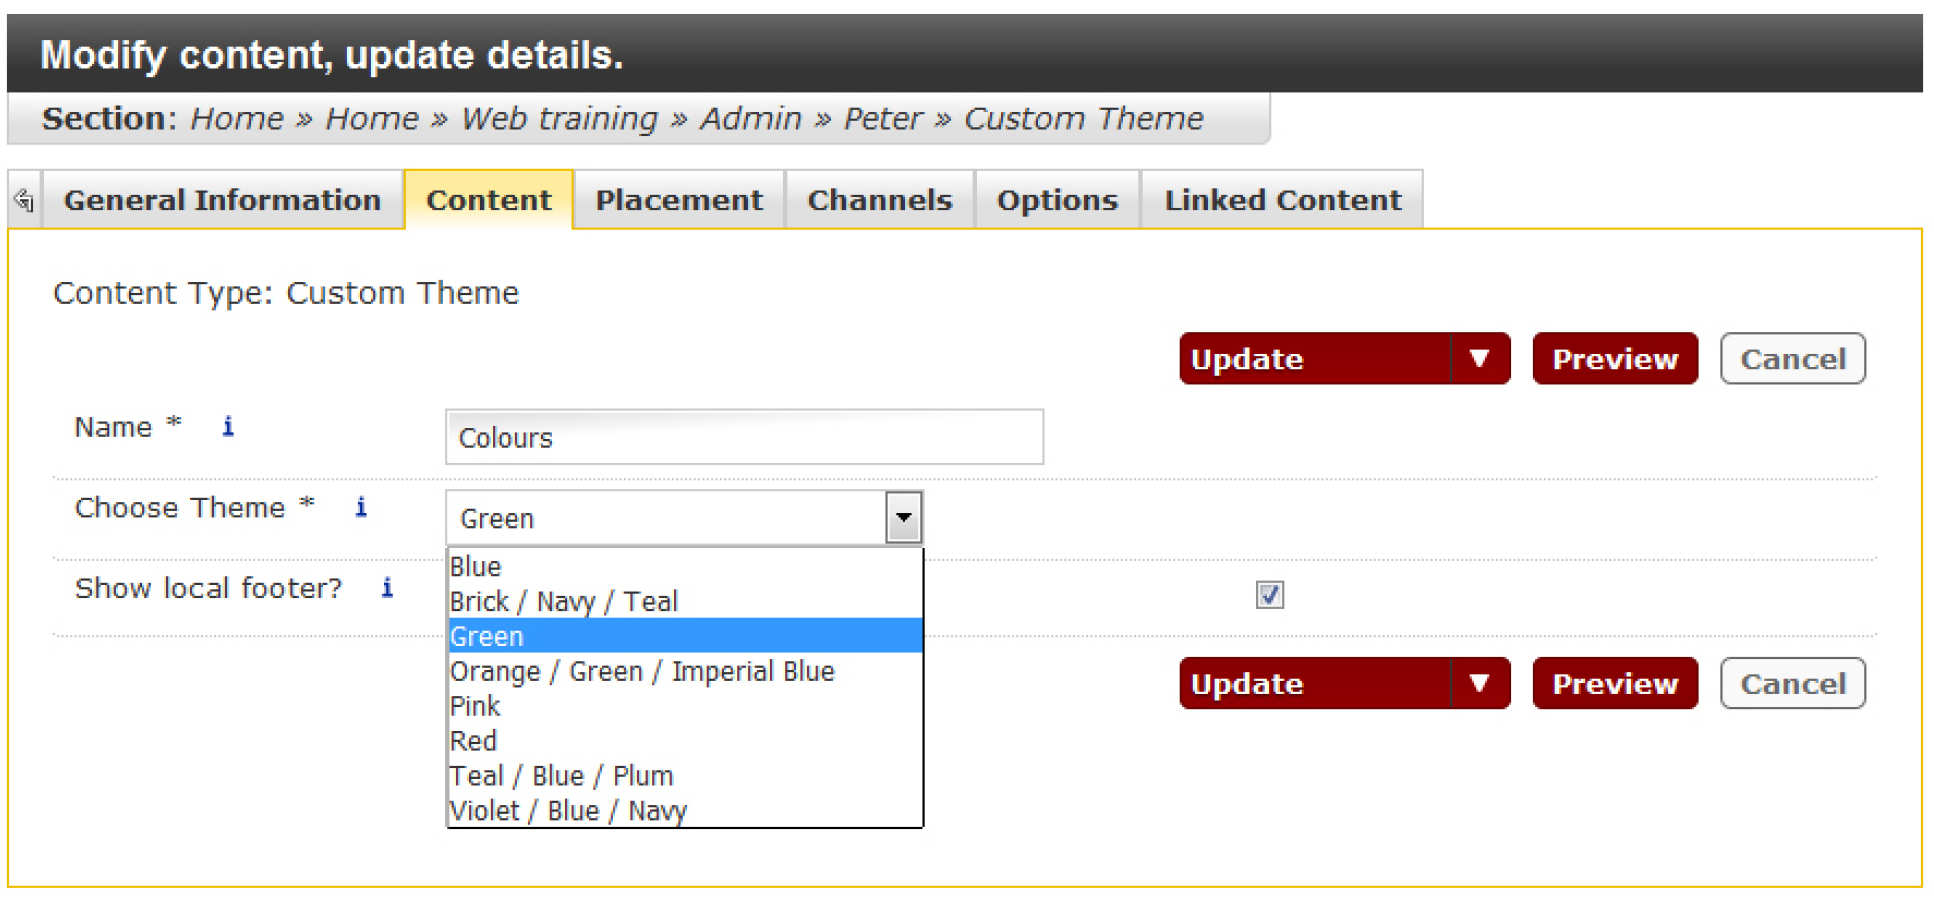Choose the Pink theme option
Viewport: 1934px width, 900px height.
476,706
